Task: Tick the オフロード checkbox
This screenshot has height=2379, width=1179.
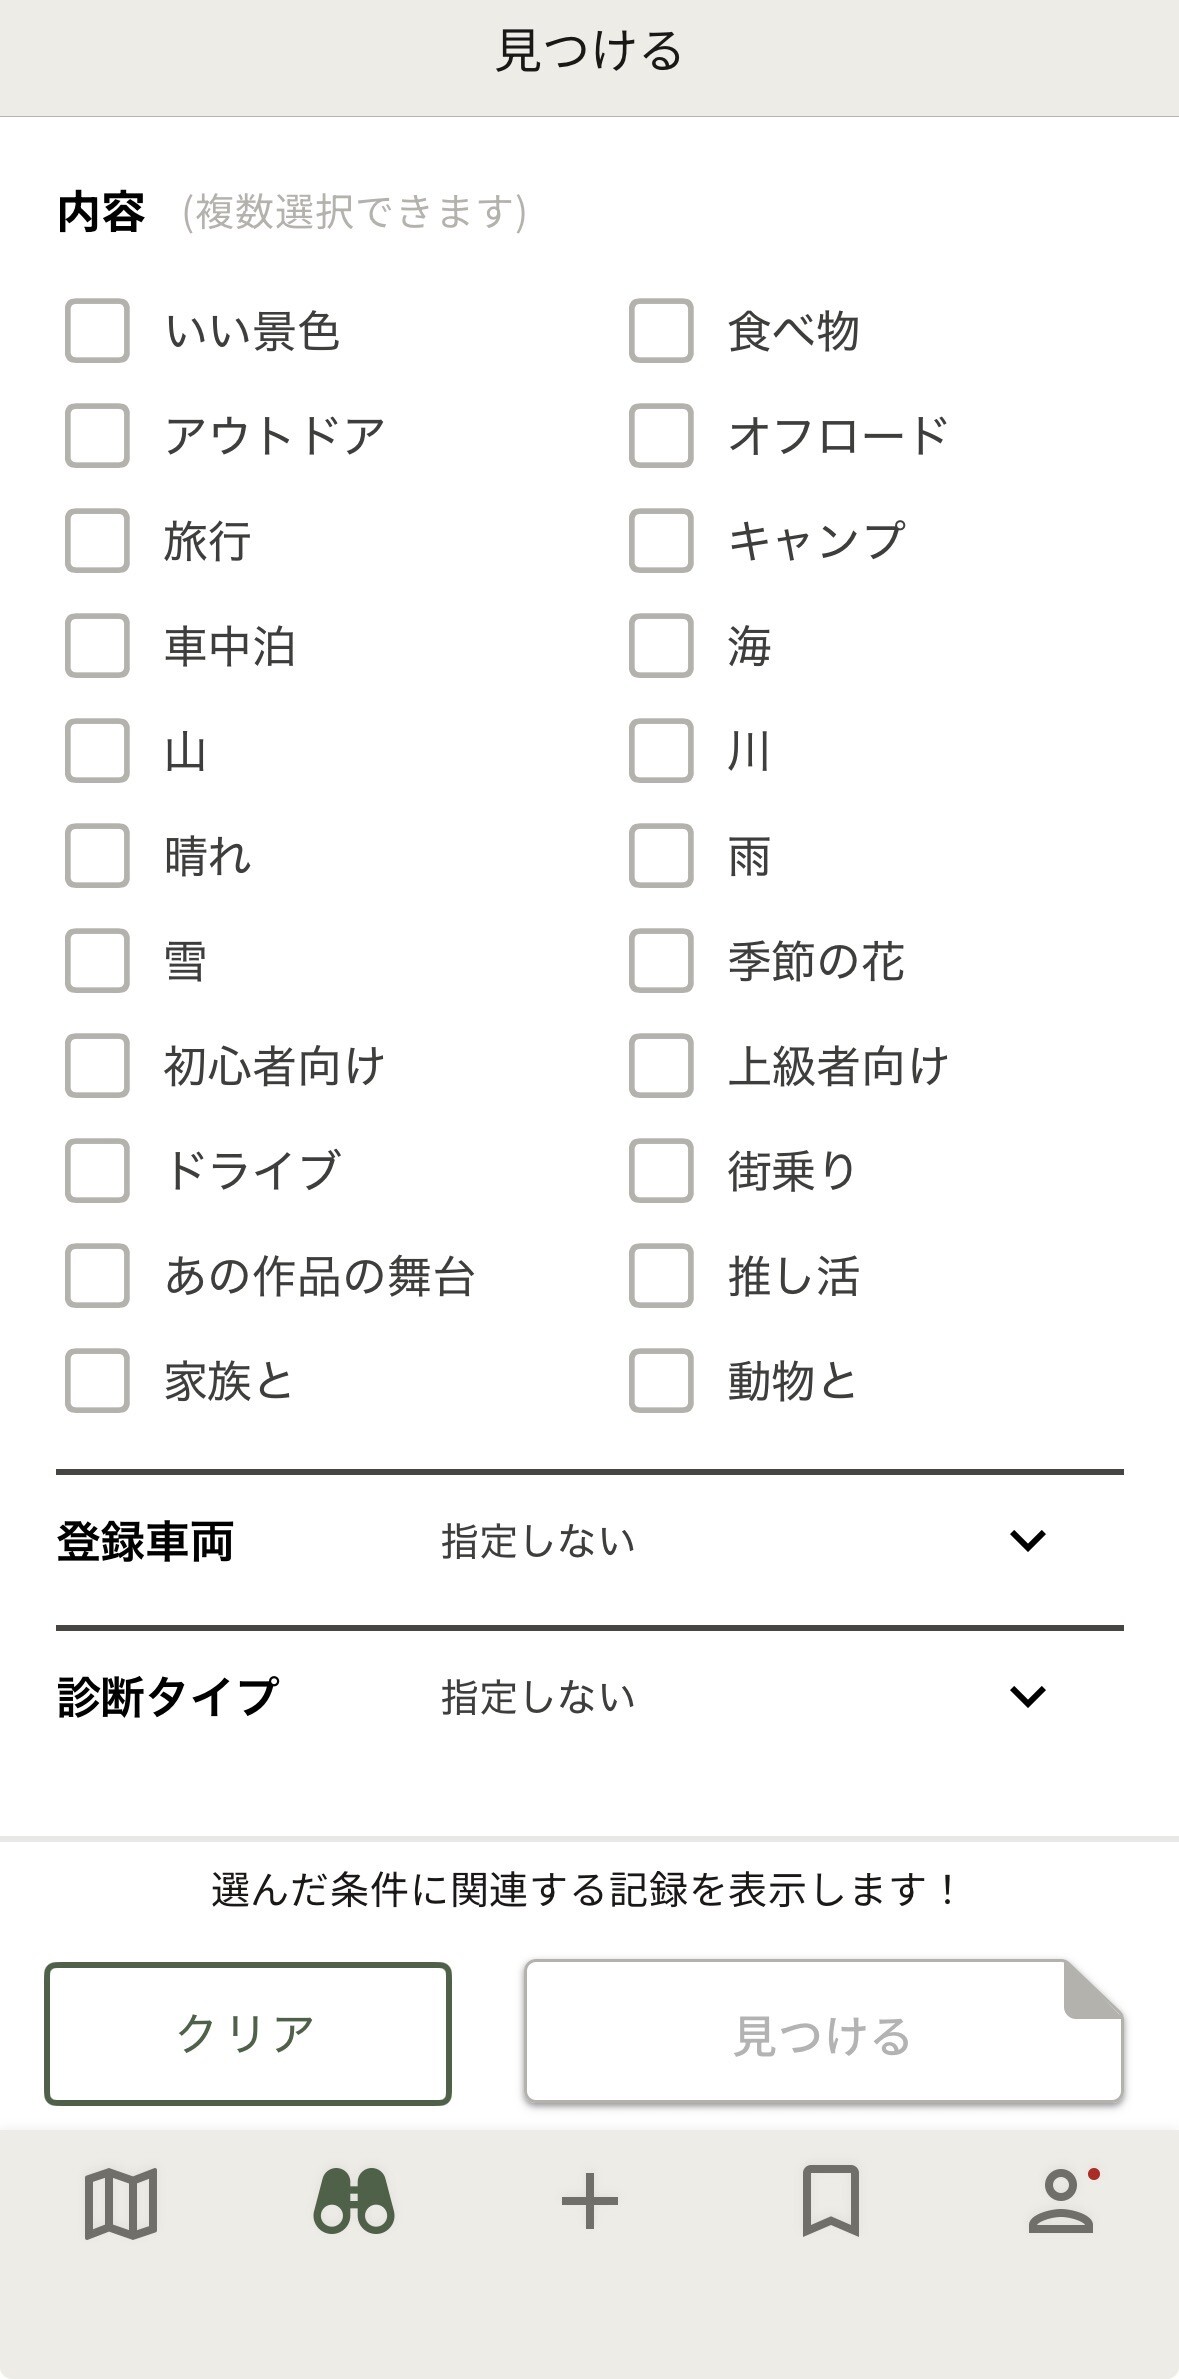Action: [661, 436]
